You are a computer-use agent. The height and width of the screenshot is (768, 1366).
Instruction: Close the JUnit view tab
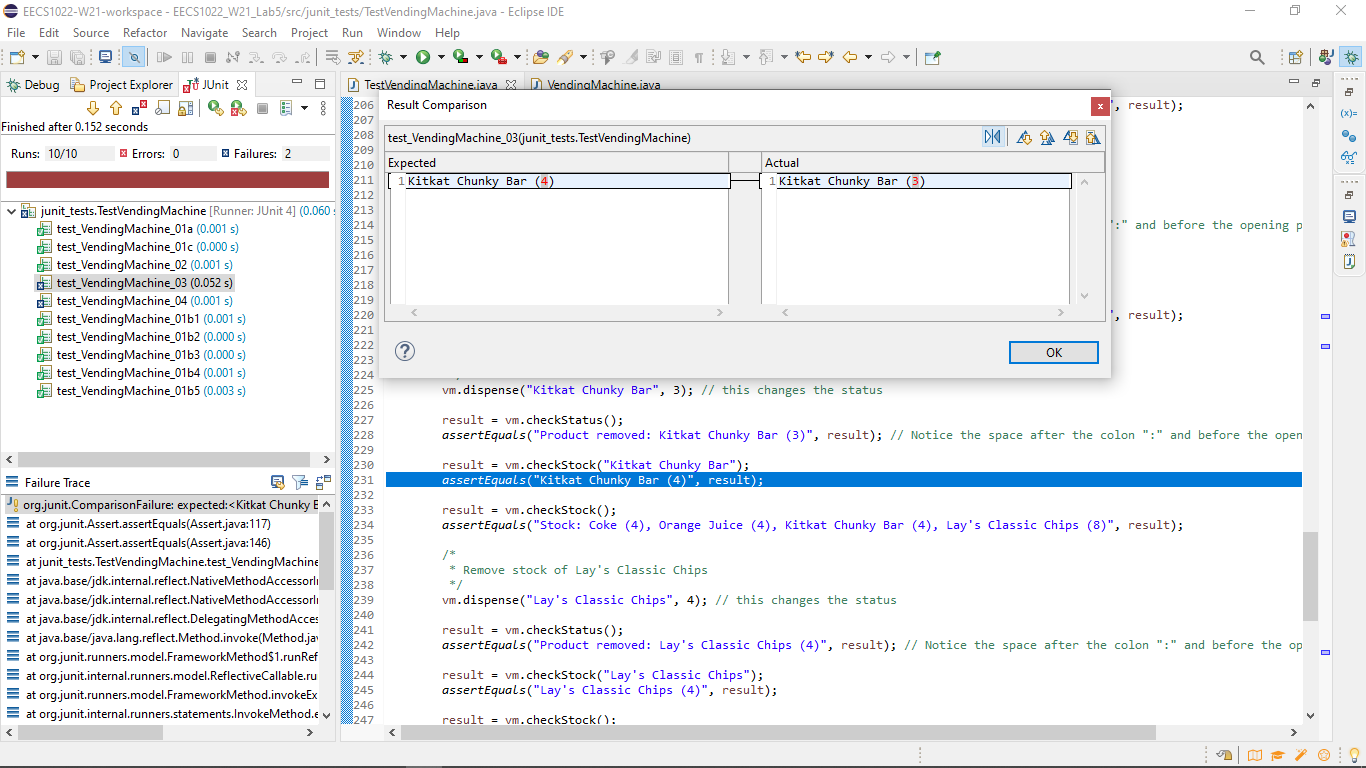point(242,85)
